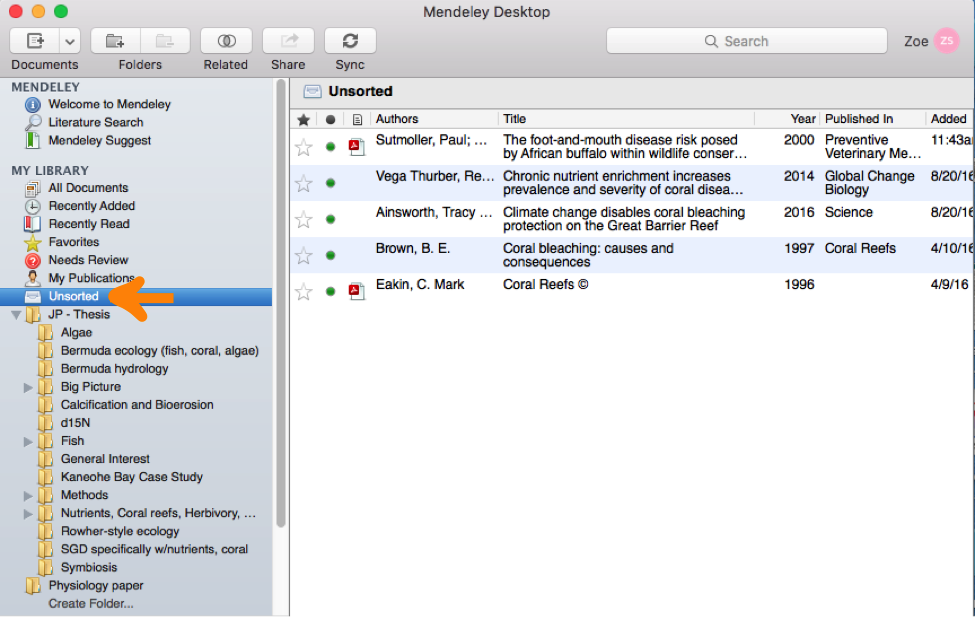The image size is (975, 617).
Task: Sort by the Added column header
Action: [x=949, y=119]
